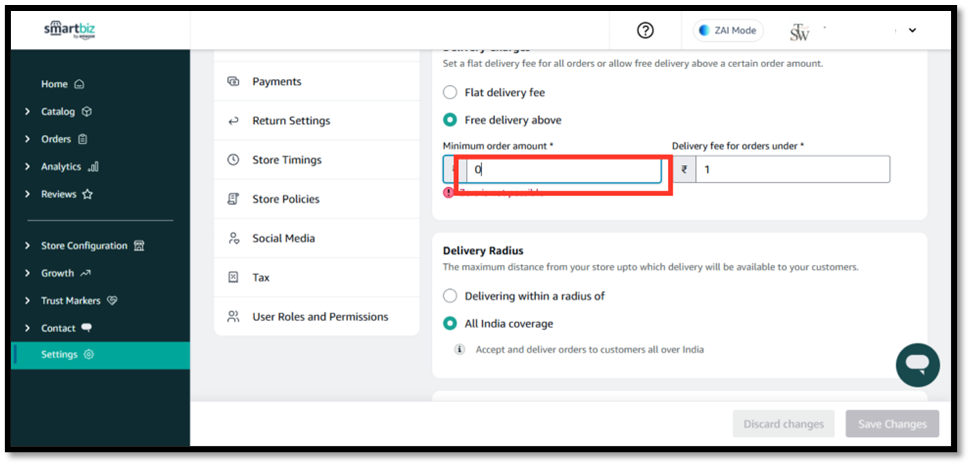
Task: Click the Discard changes button
Action: coord(783,424)
